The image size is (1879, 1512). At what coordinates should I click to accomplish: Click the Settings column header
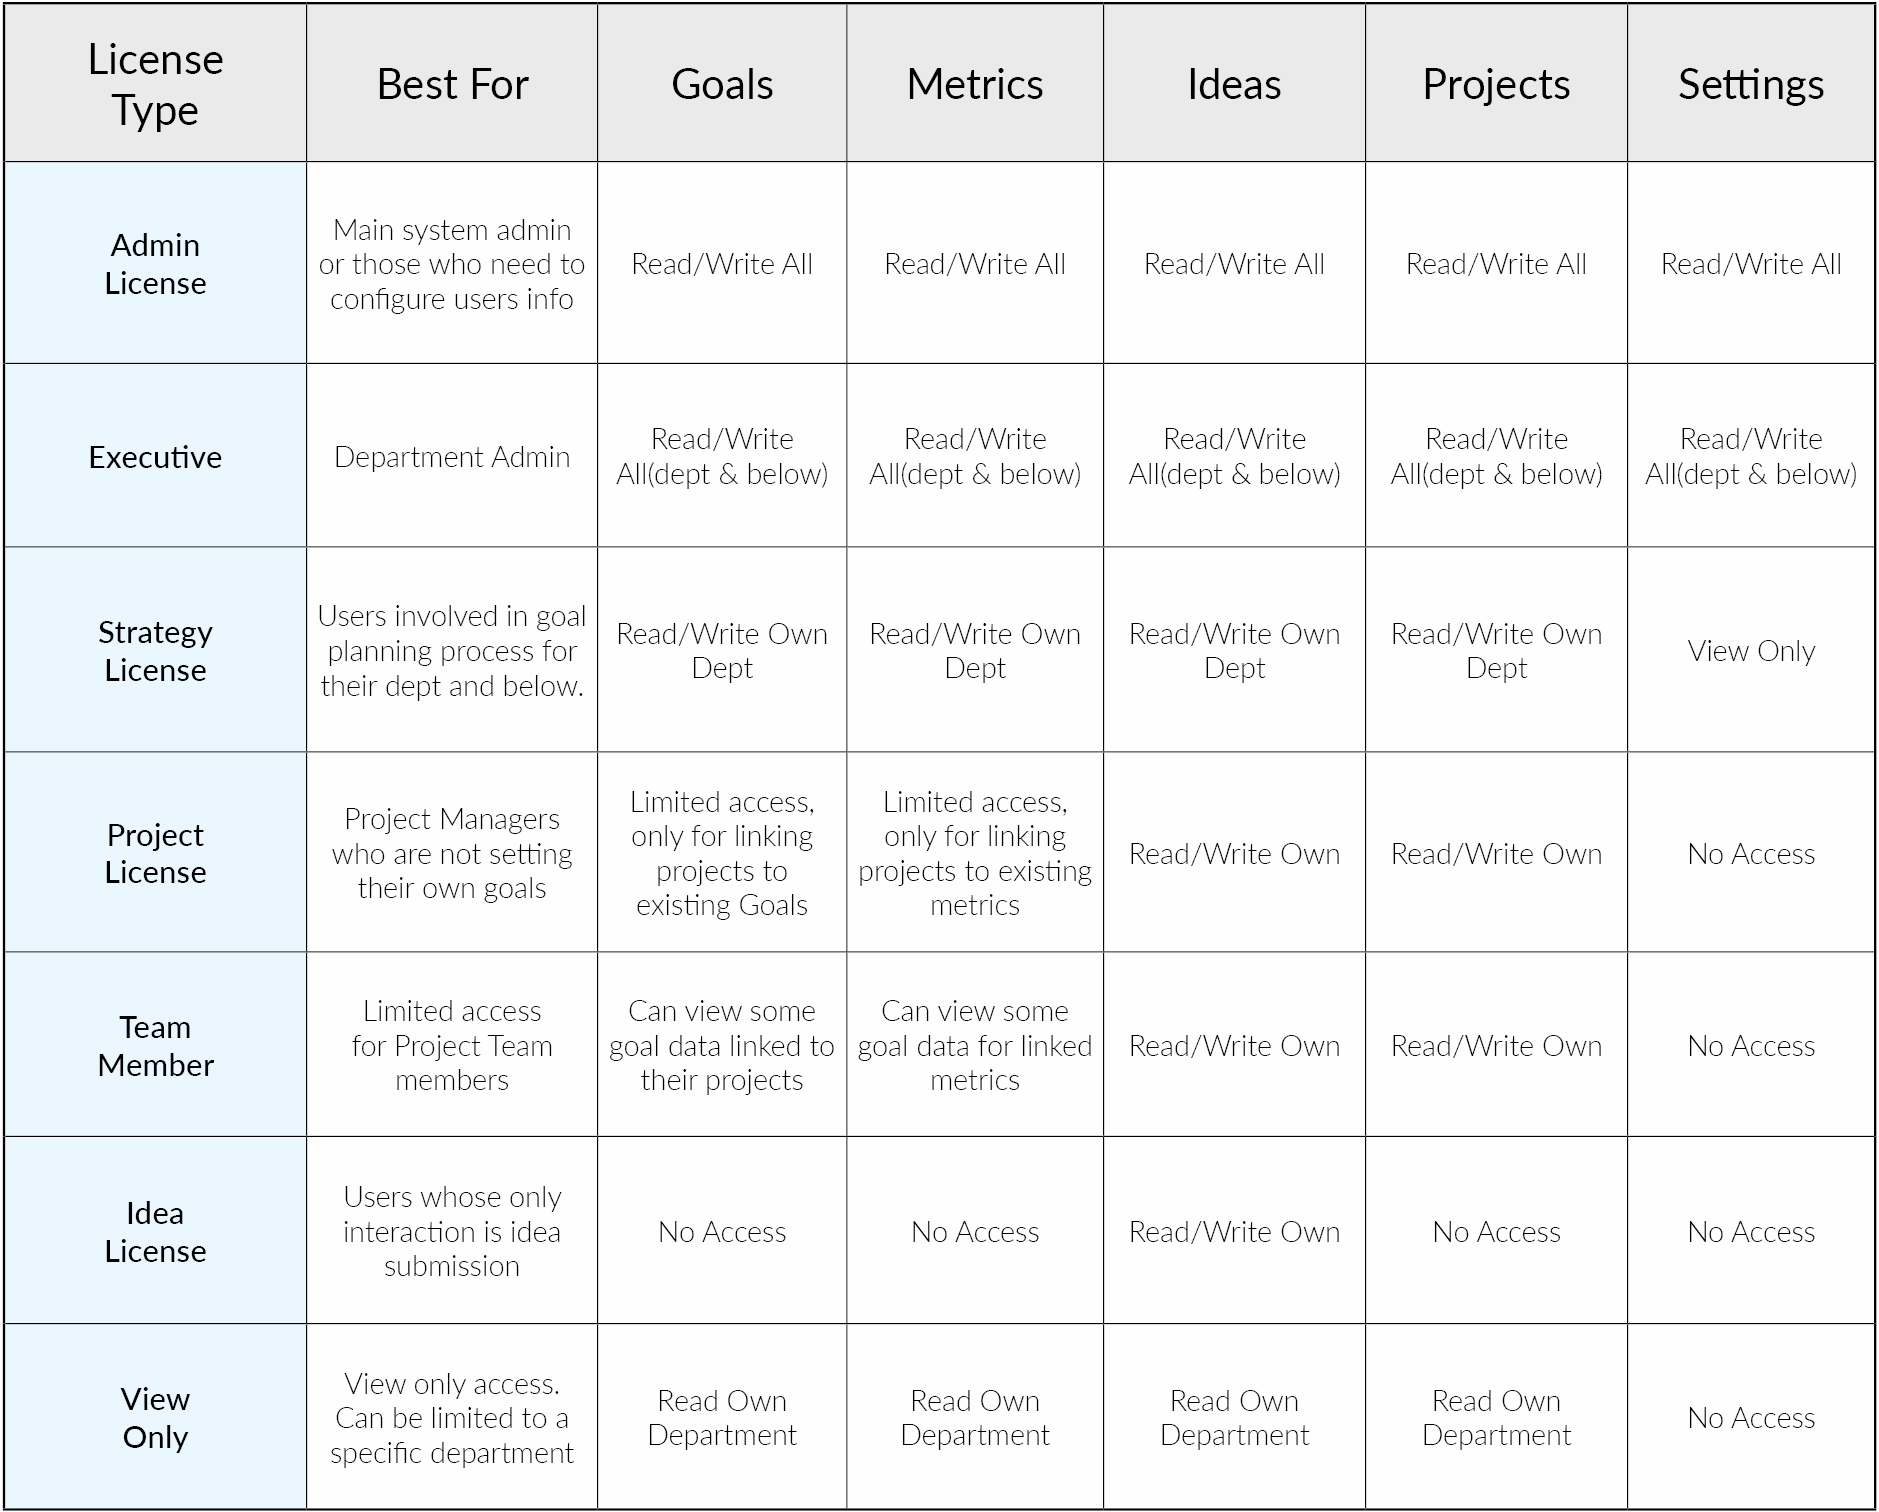(x=1751, y=83)
